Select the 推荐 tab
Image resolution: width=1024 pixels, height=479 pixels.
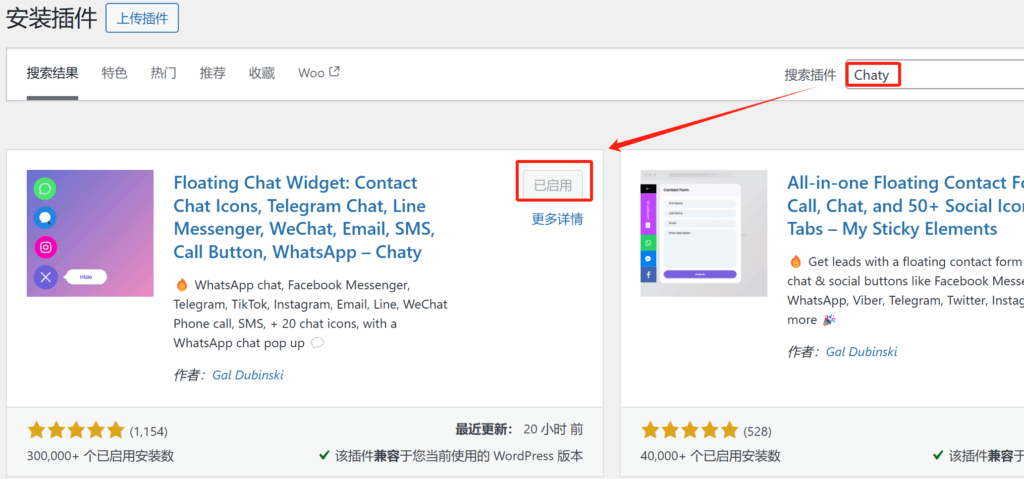(x=212, y=73)
